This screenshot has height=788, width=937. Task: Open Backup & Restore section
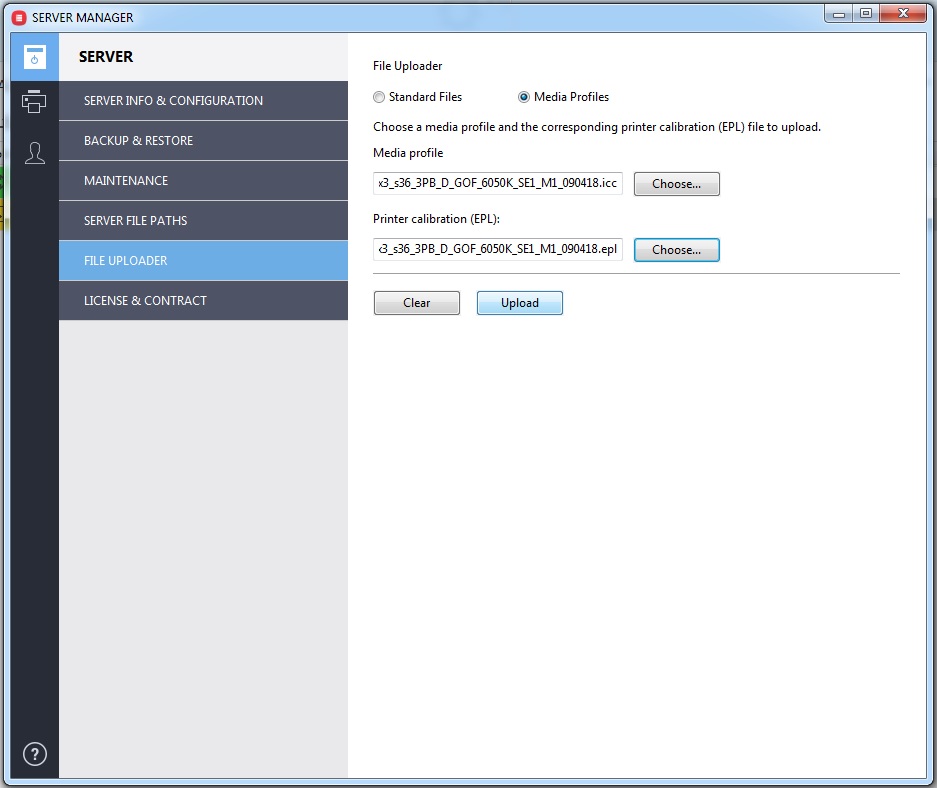point(203,141)
